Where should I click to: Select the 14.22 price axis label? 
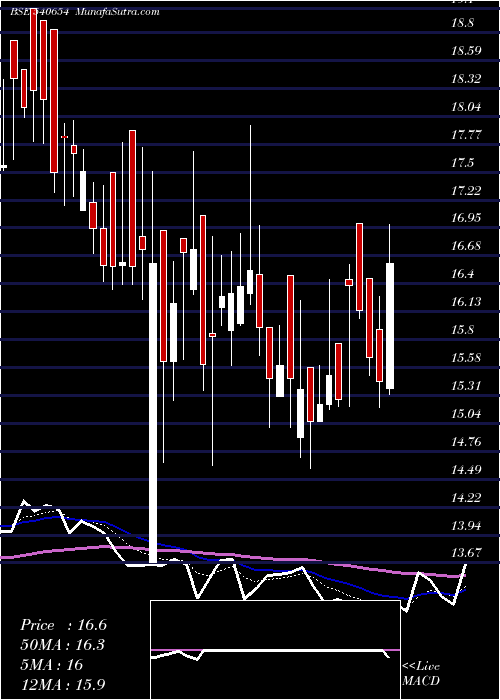click(466, 498)
